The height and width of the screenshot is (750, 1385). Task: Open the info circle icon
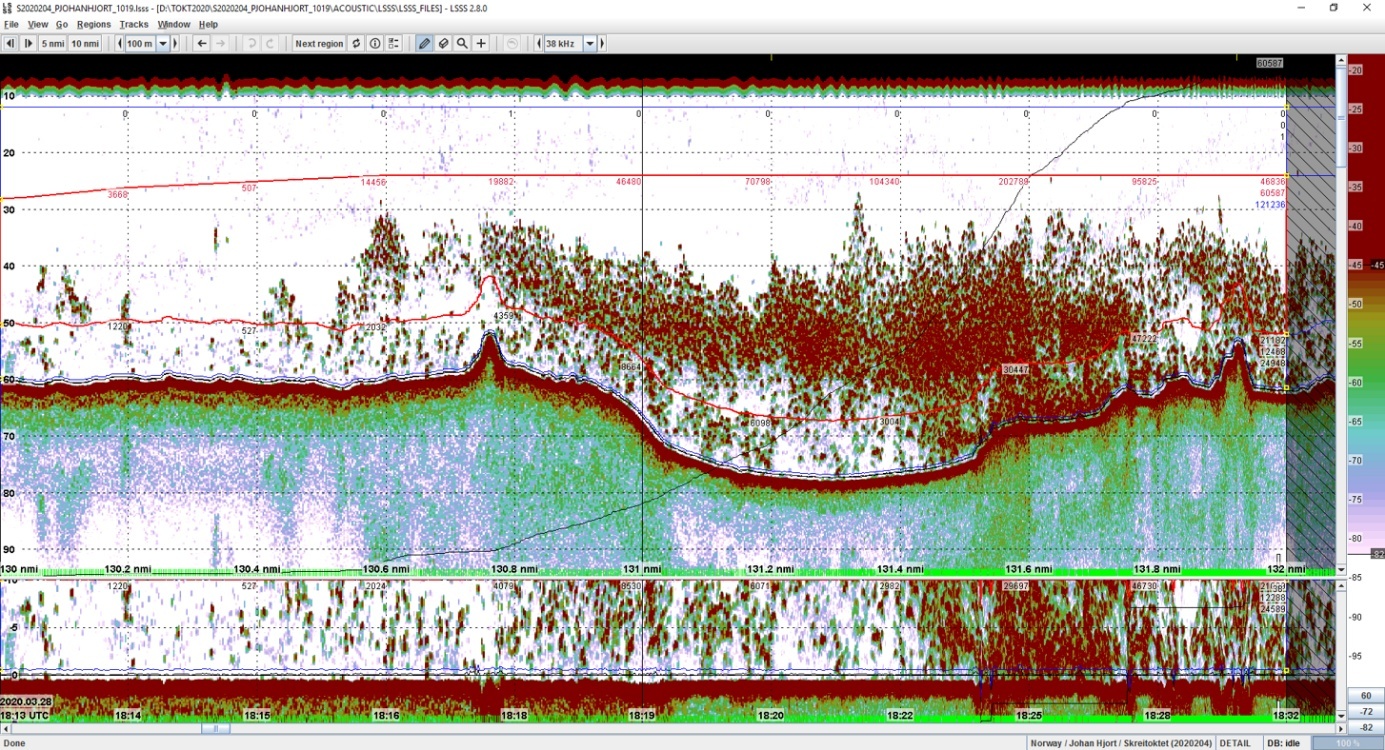coord(375,44)
